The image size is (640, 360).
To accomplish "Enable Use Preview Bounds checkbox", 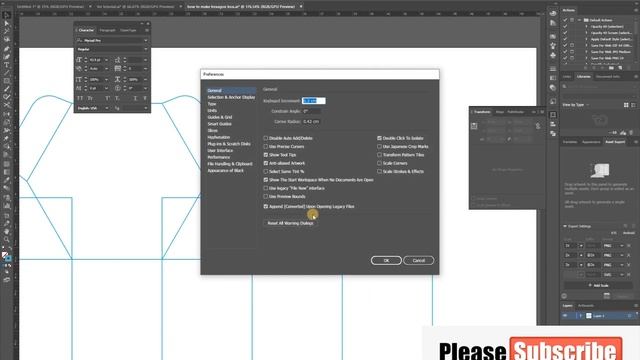I will coord(266,196).
